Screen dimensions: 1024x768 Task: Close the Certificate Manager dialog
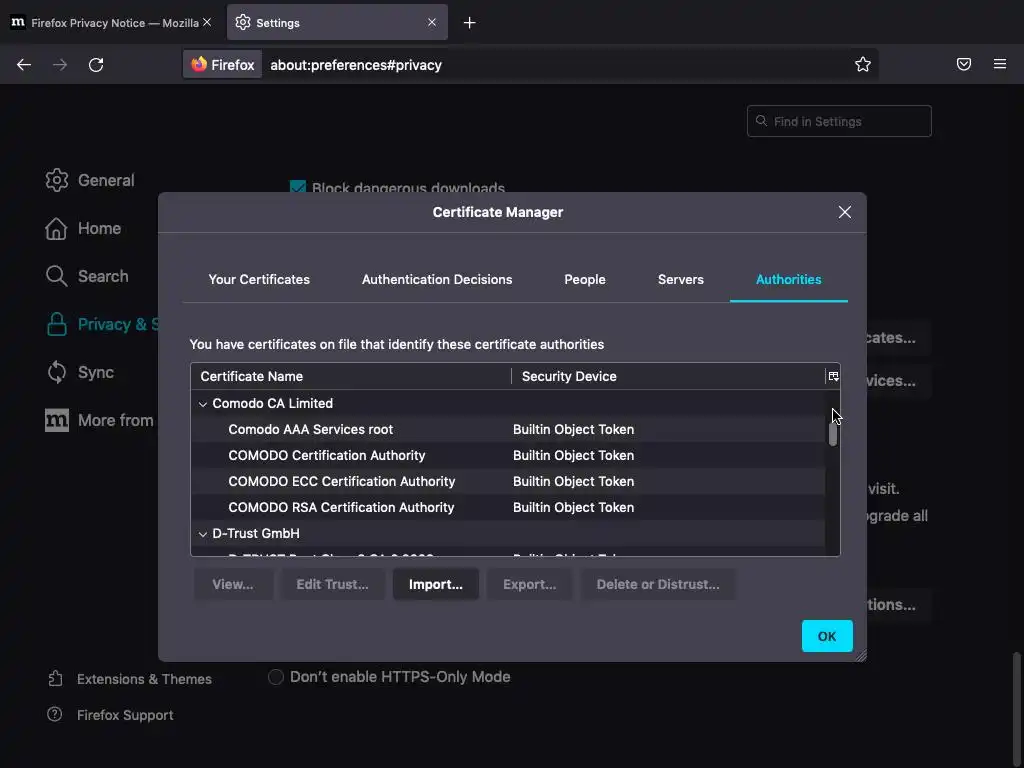click(844, 212)
